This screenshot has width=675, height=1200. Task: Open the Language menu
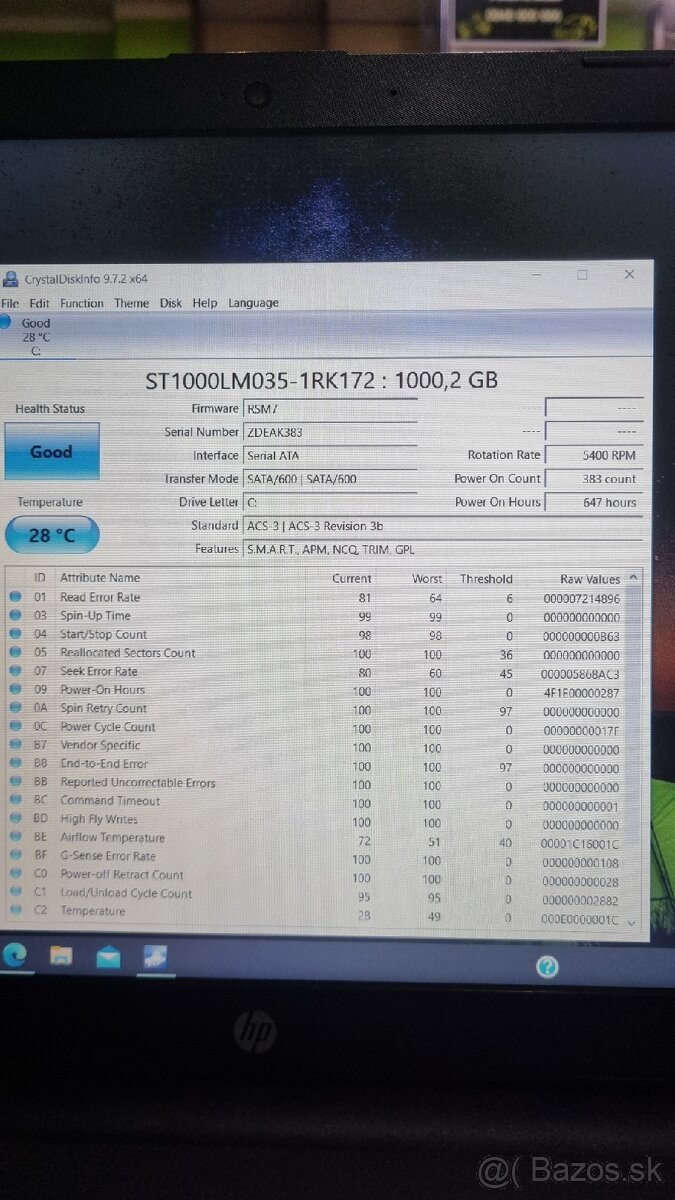[x=253, y=303]
